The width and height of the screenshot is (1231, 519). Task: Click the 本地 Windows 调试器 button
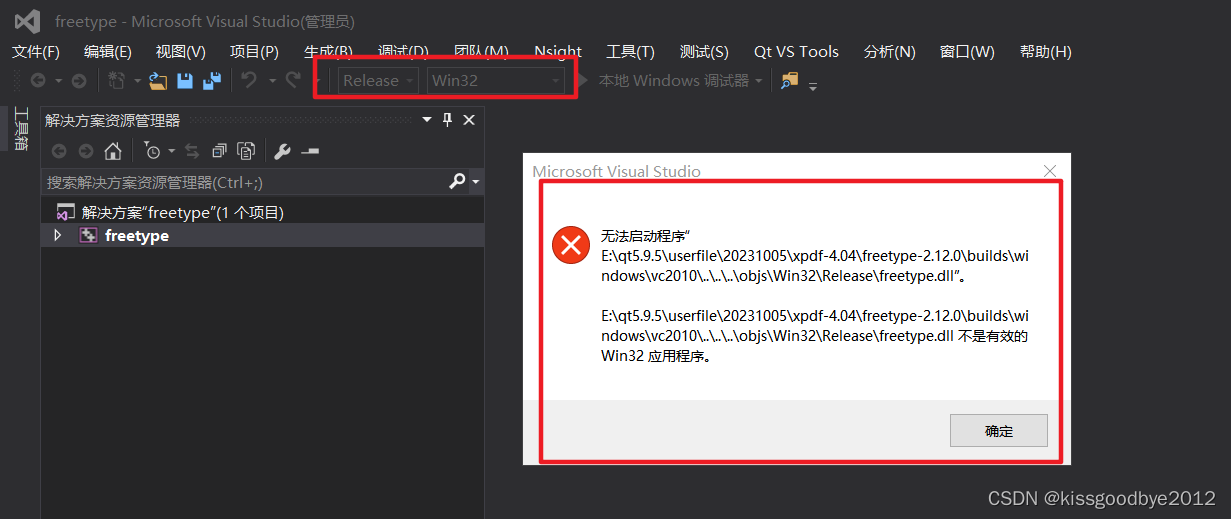(674, 81)
